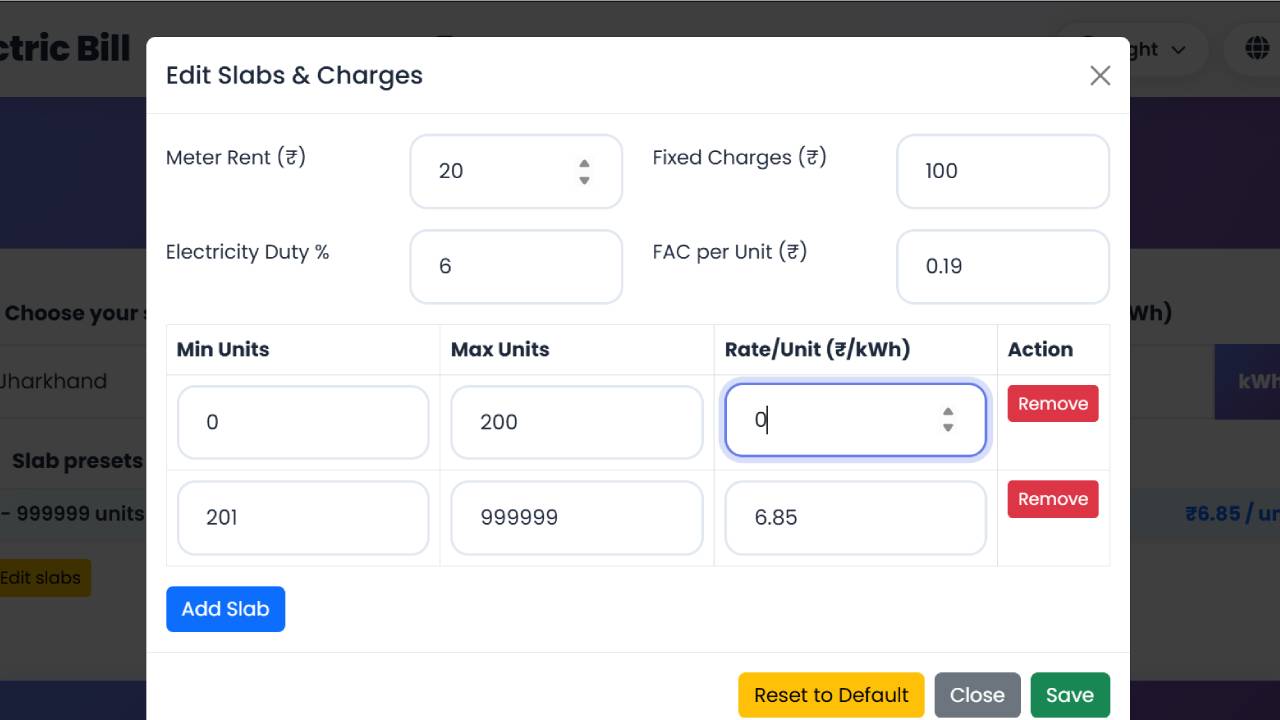Close the dialog using the X icon
Viewport: 1280px width, 720px height.
(x=1100, y=75)
